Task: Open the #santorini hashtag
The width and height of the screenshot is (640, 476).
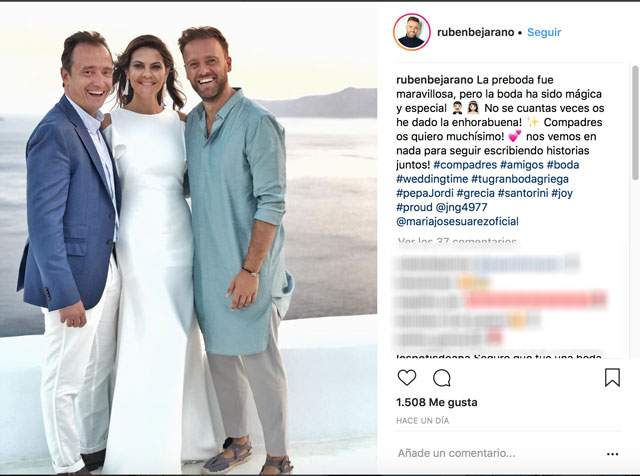Action: tap(523, 193)
